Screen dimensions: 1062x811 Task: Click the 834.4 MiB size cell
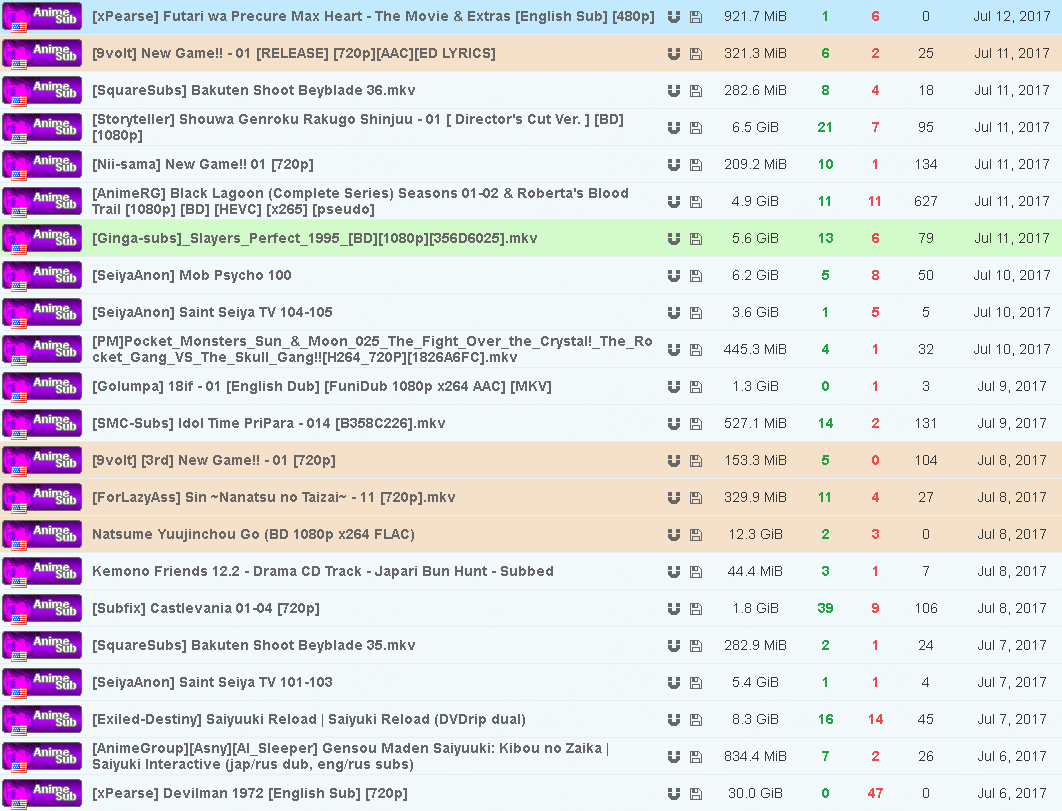pos(755,756)
